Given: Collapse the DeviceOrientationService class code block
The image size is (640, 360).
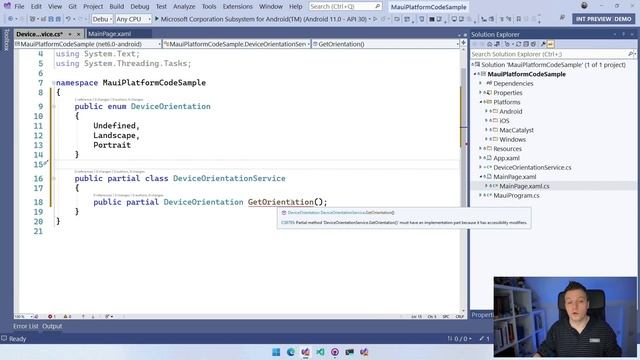Looking at the screenshot, I should click(53, 178).
